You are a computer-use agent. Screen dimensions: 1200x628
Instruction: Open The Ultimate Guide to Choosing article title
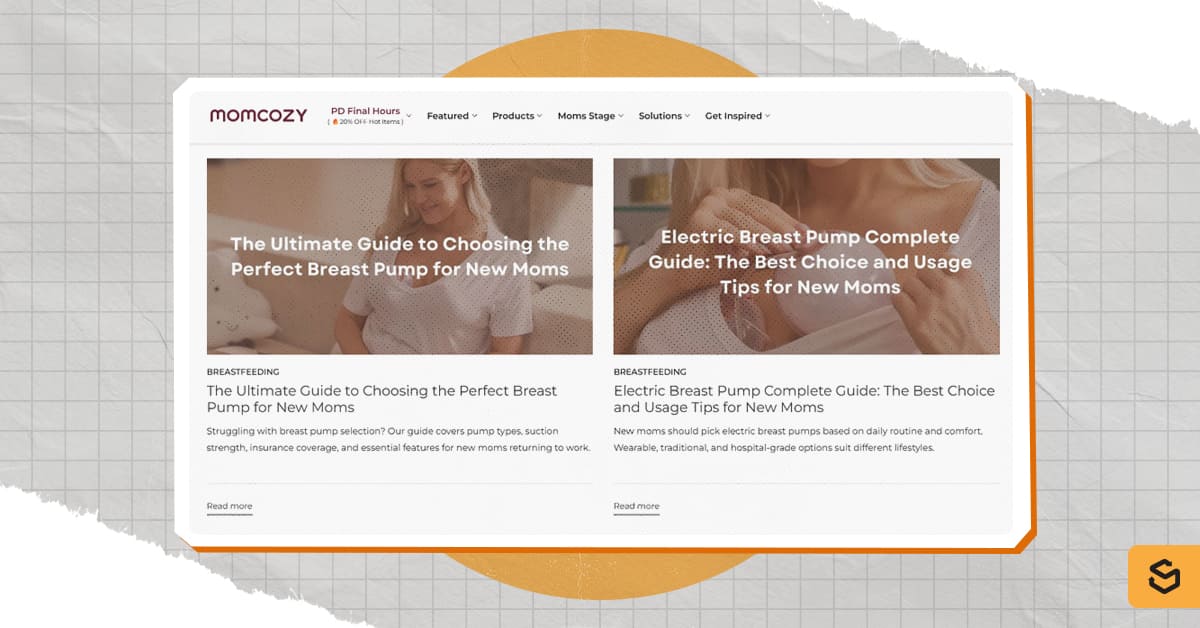click(x=382, y=399)
